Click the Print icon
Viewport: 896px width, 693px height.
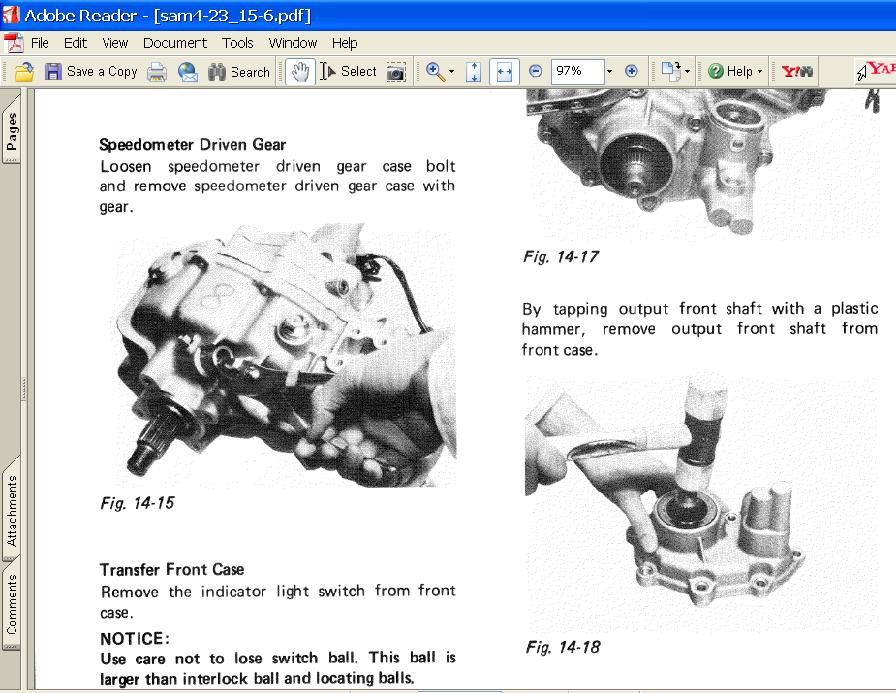(157, 72)
